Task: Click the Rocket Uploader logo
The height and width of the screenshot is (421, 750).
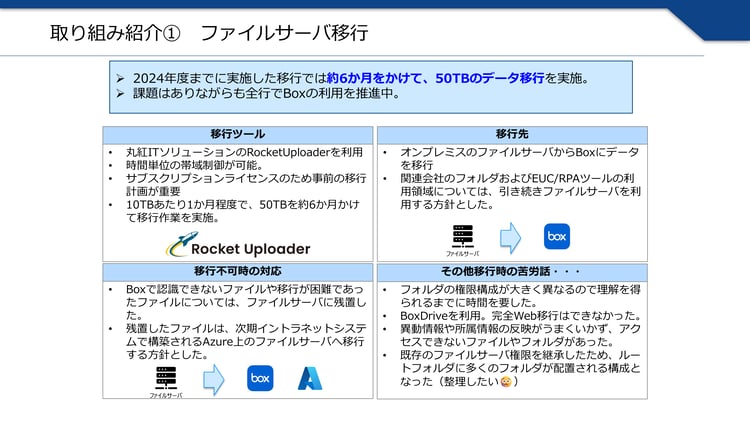Action: click(x=238, y=245)
